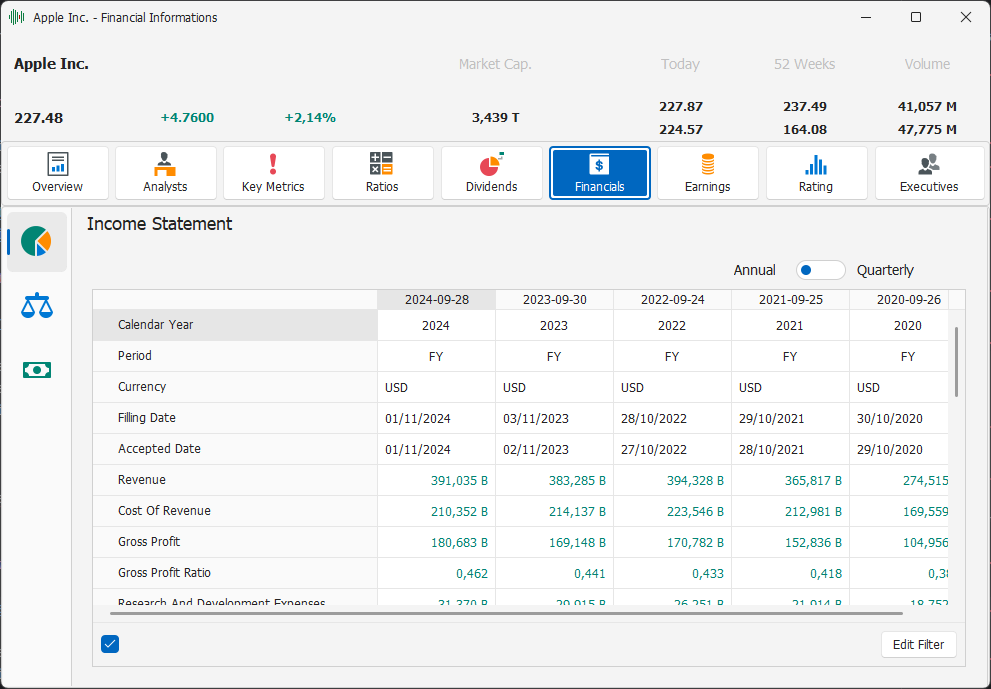Click the horizontal scrollbar under the table
This screenshot has width=991, height=689.
[506, 613]
